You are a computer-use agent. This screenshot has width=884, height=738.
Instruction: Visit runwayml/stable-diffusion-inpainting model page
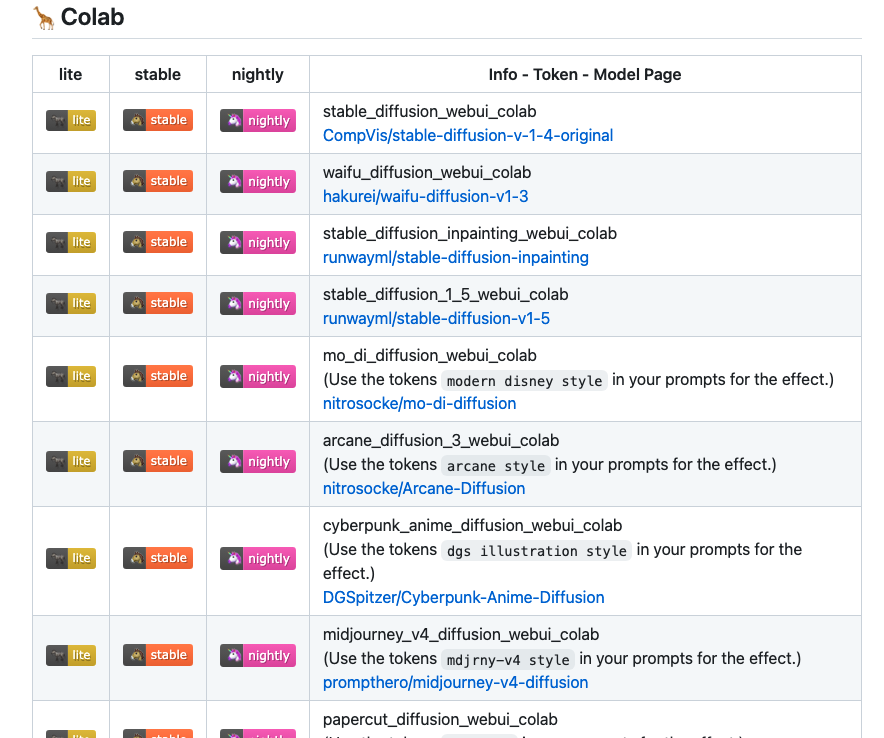tap(456, 258)
